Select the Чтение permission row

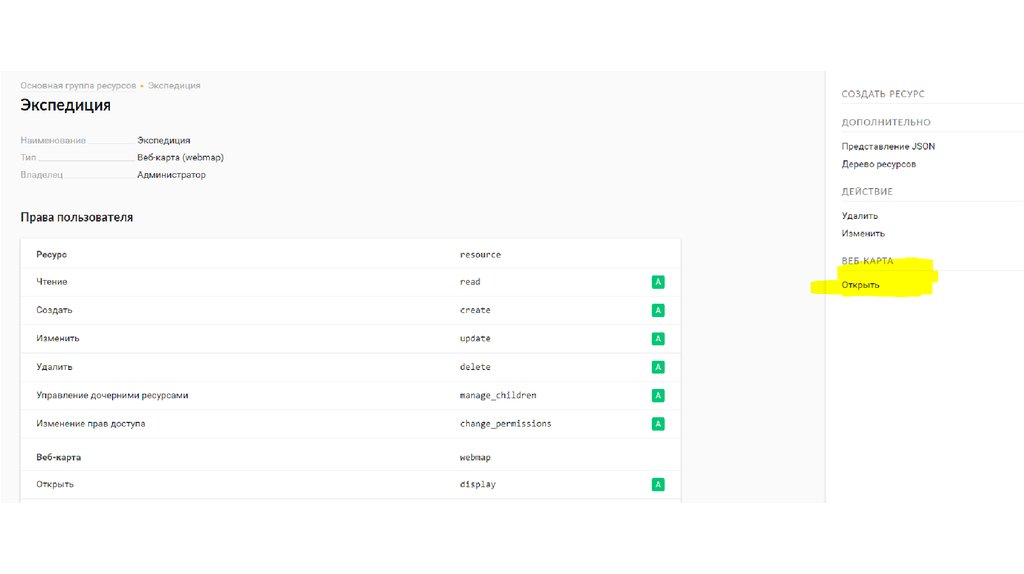pyautogui.click(x=52, y=282)
